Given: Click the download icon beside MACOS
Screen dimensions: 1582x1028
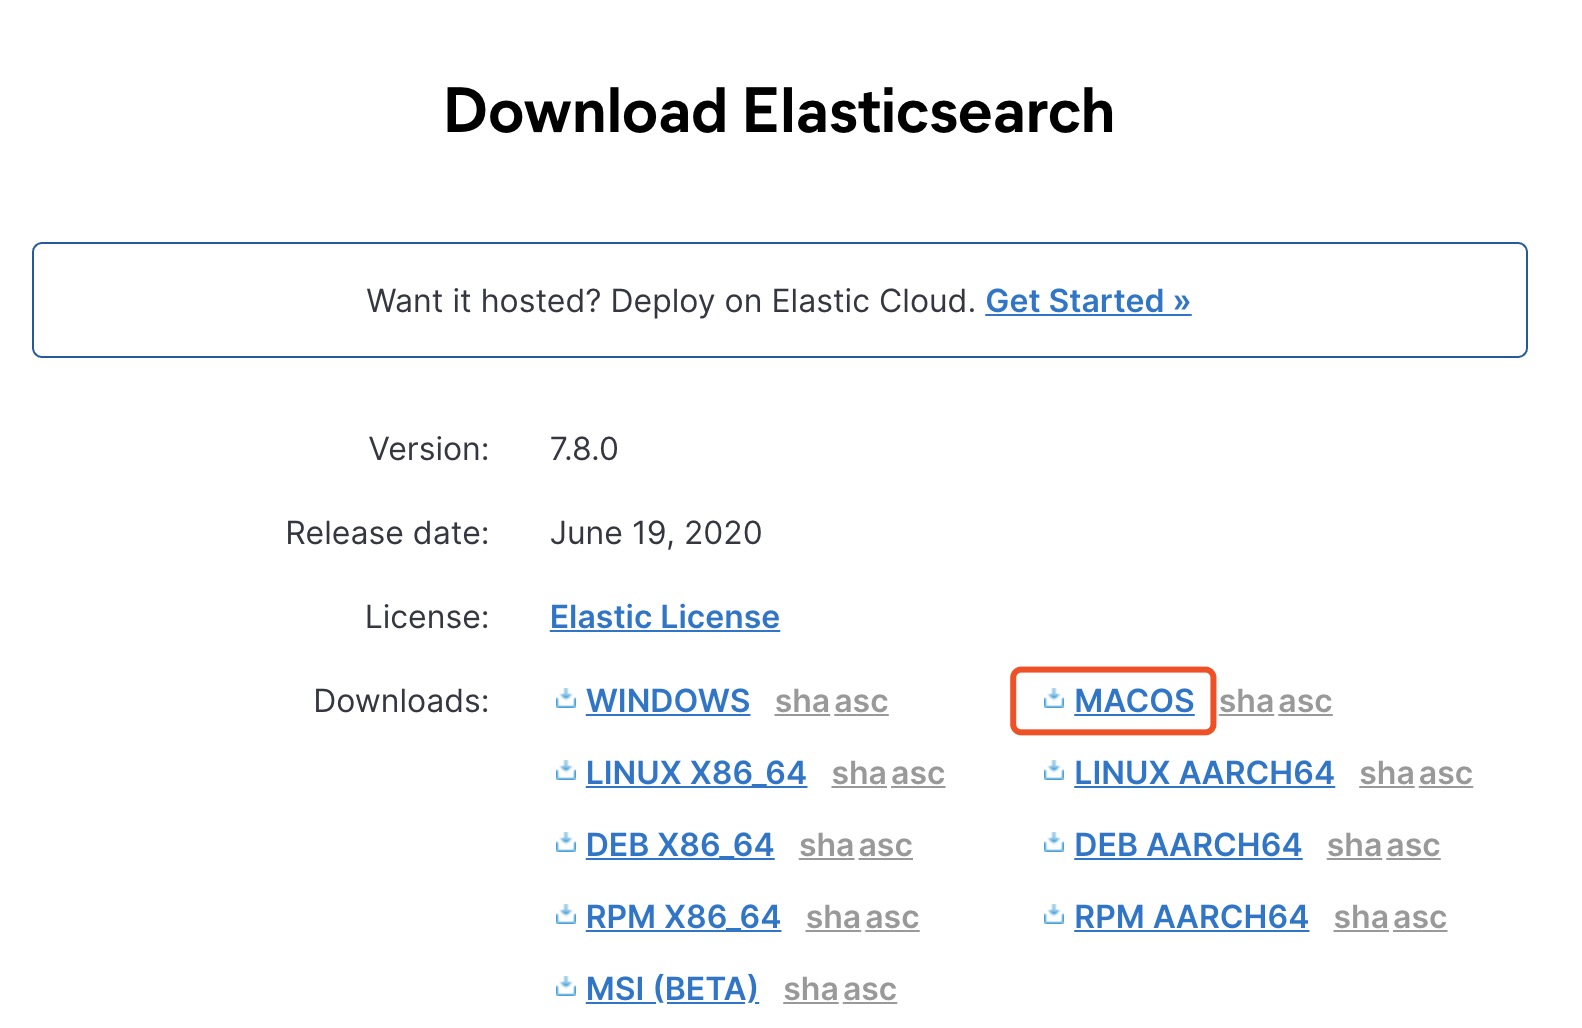Looking at the screenshot, I should coord(1054,700).
